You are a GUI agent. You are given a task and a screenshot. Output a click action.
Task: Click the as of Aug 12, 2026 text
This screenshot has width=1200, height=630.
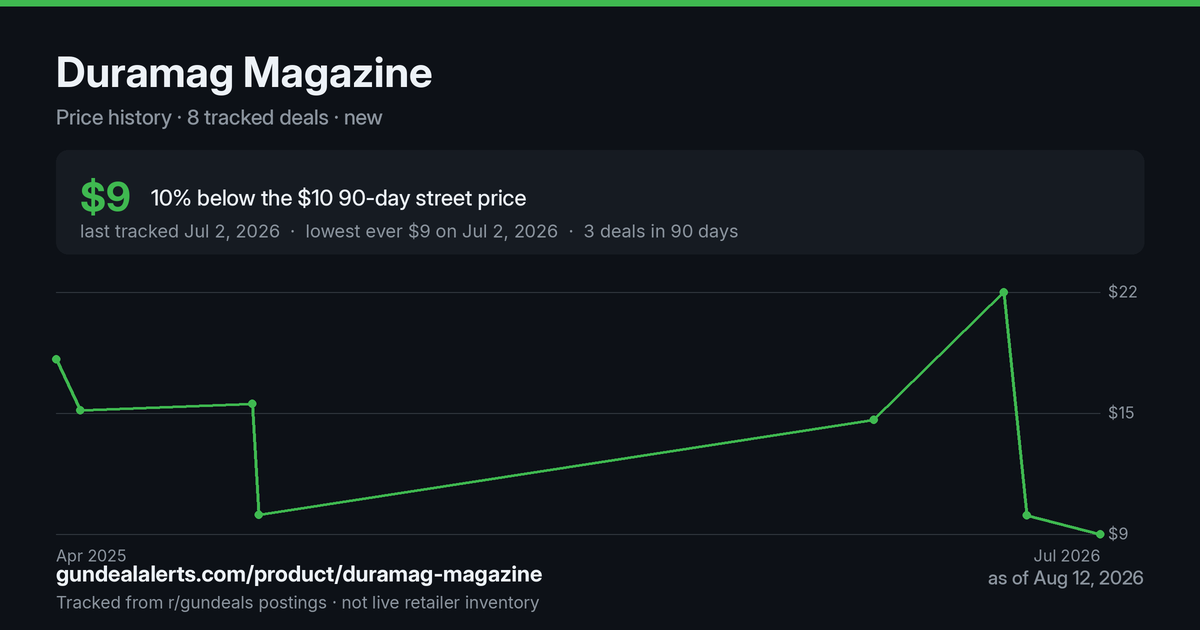[1065, 578]
